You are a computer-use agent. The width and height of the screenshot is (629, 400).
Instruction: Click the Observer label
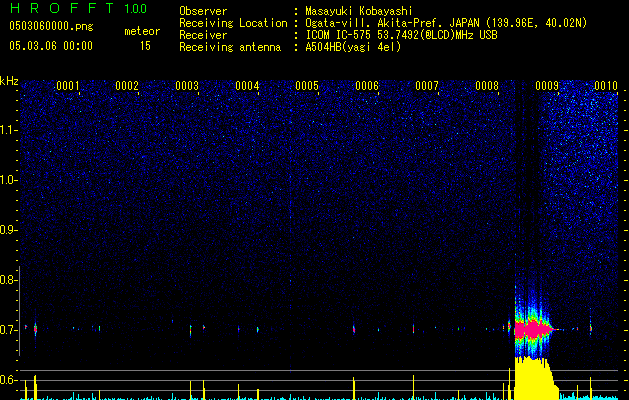[203, 11]
